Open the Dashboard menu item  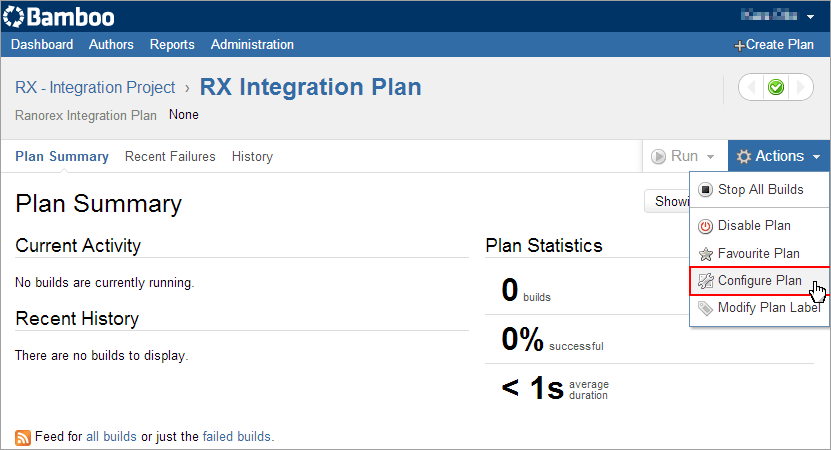click(42, 45)
